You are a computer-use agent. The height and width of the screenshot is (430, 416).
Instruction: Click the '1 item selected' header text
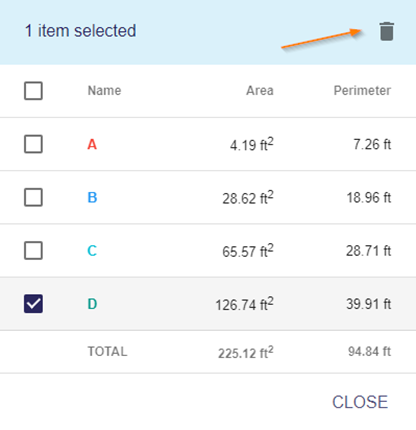pyautogui.click(x=80, y=31)
